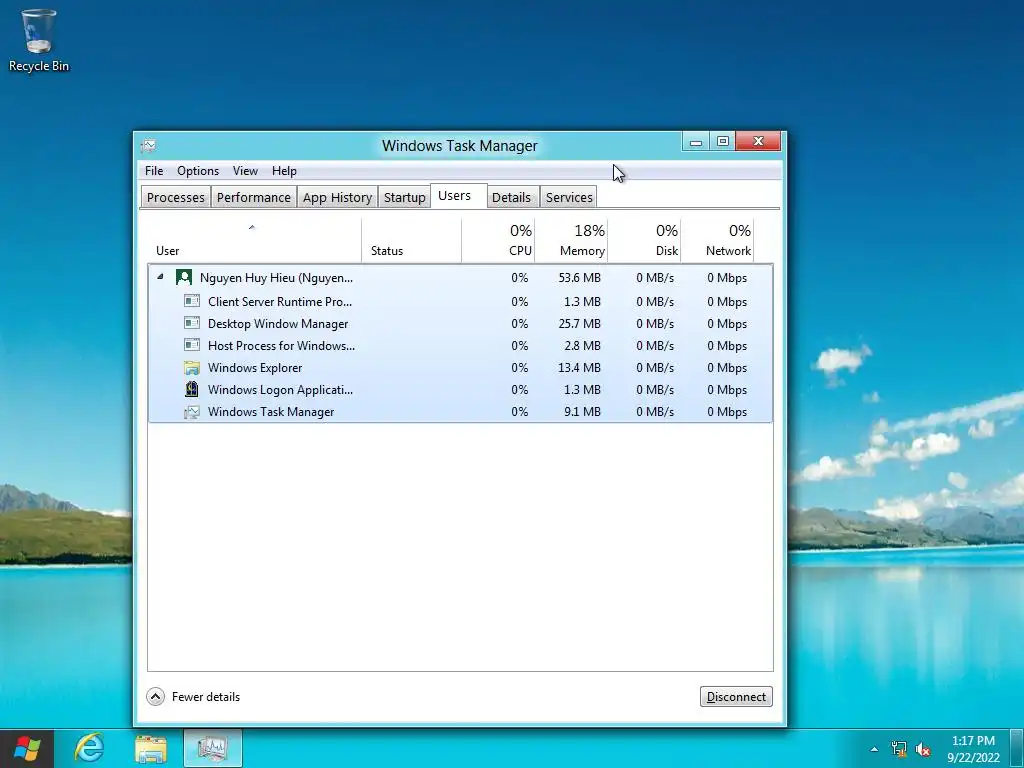Click the 53.6 MB memory value
1024x768 pixels.
579,278
